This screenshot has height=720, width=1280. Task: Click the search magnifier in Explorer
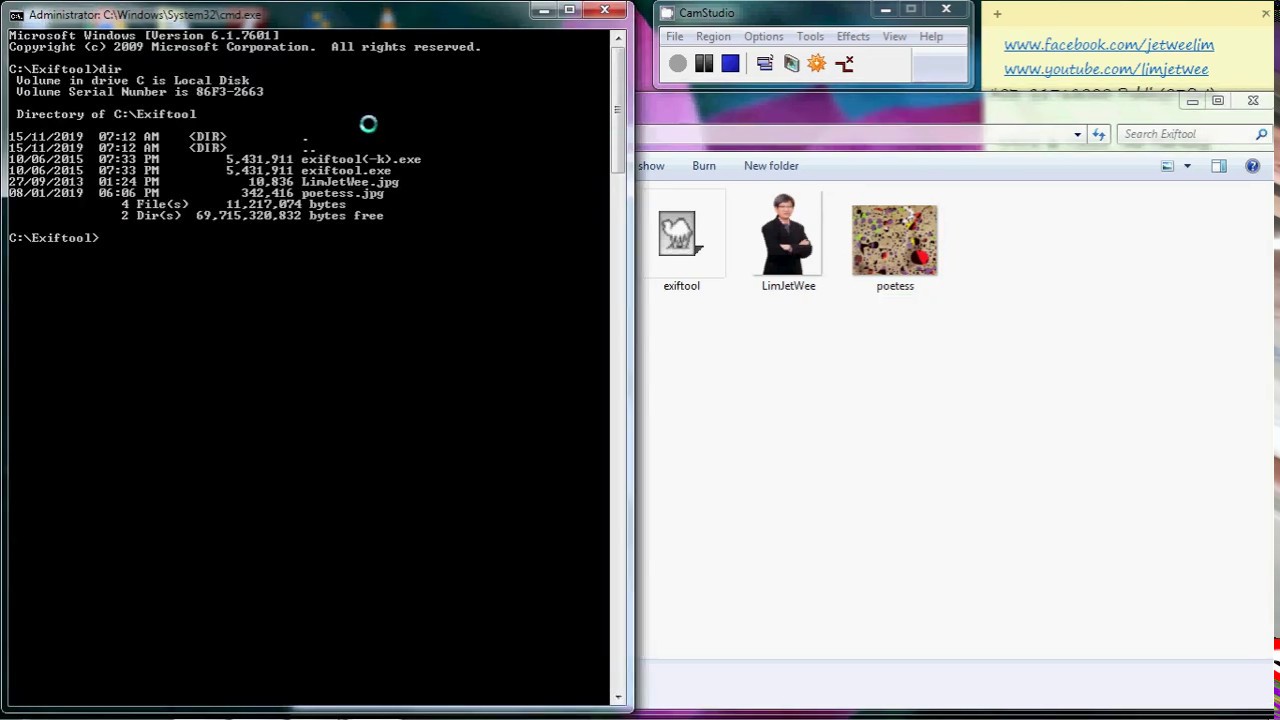click(1261, 134)
